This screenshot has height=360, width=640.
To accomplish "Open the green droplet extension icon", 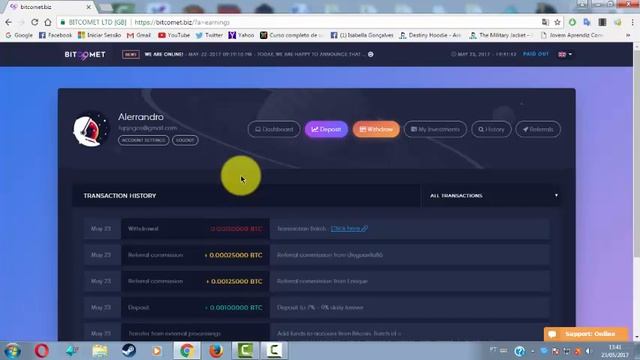I will point(572,22).
